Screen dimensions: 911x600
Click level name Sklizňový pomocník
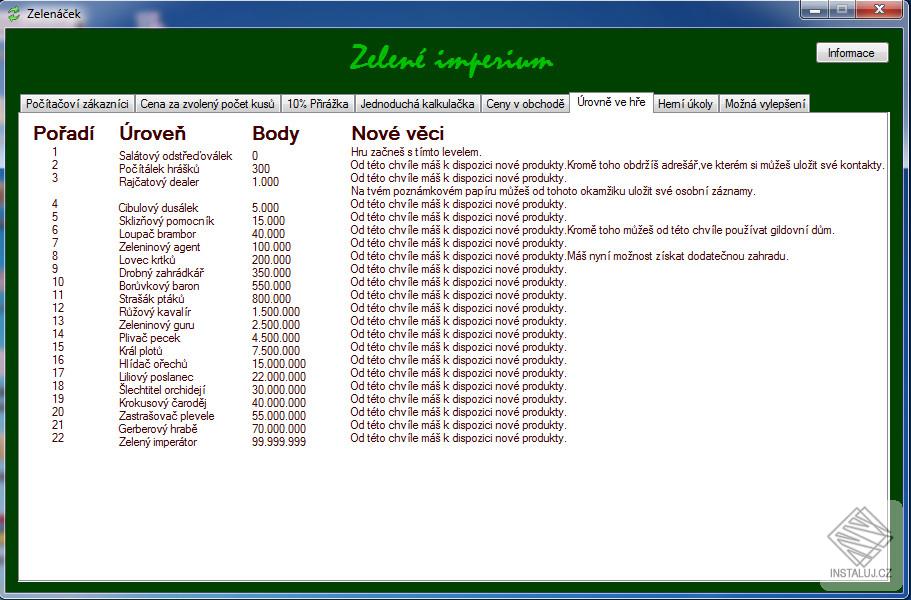click(x=166, y=221)
